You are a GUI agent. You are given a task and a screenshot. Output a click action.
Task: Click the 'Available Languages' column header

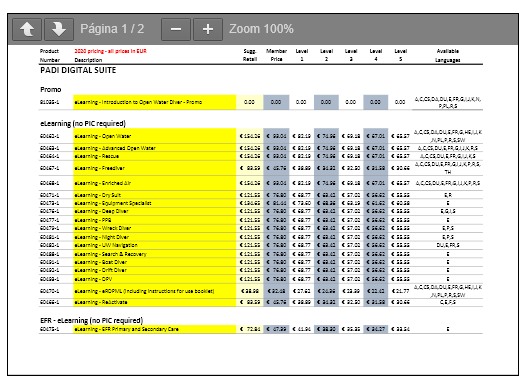click(448, 55)
